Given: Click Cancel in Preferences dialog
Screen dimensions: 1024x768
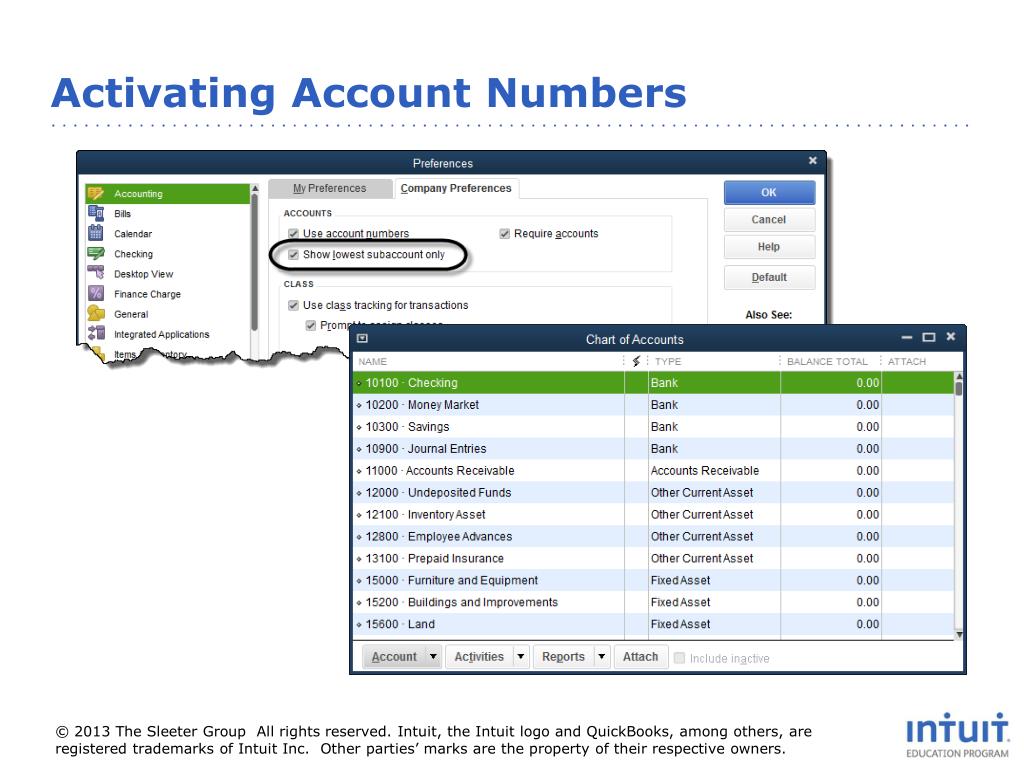Looking at the screenshot, I should (769, 219).
